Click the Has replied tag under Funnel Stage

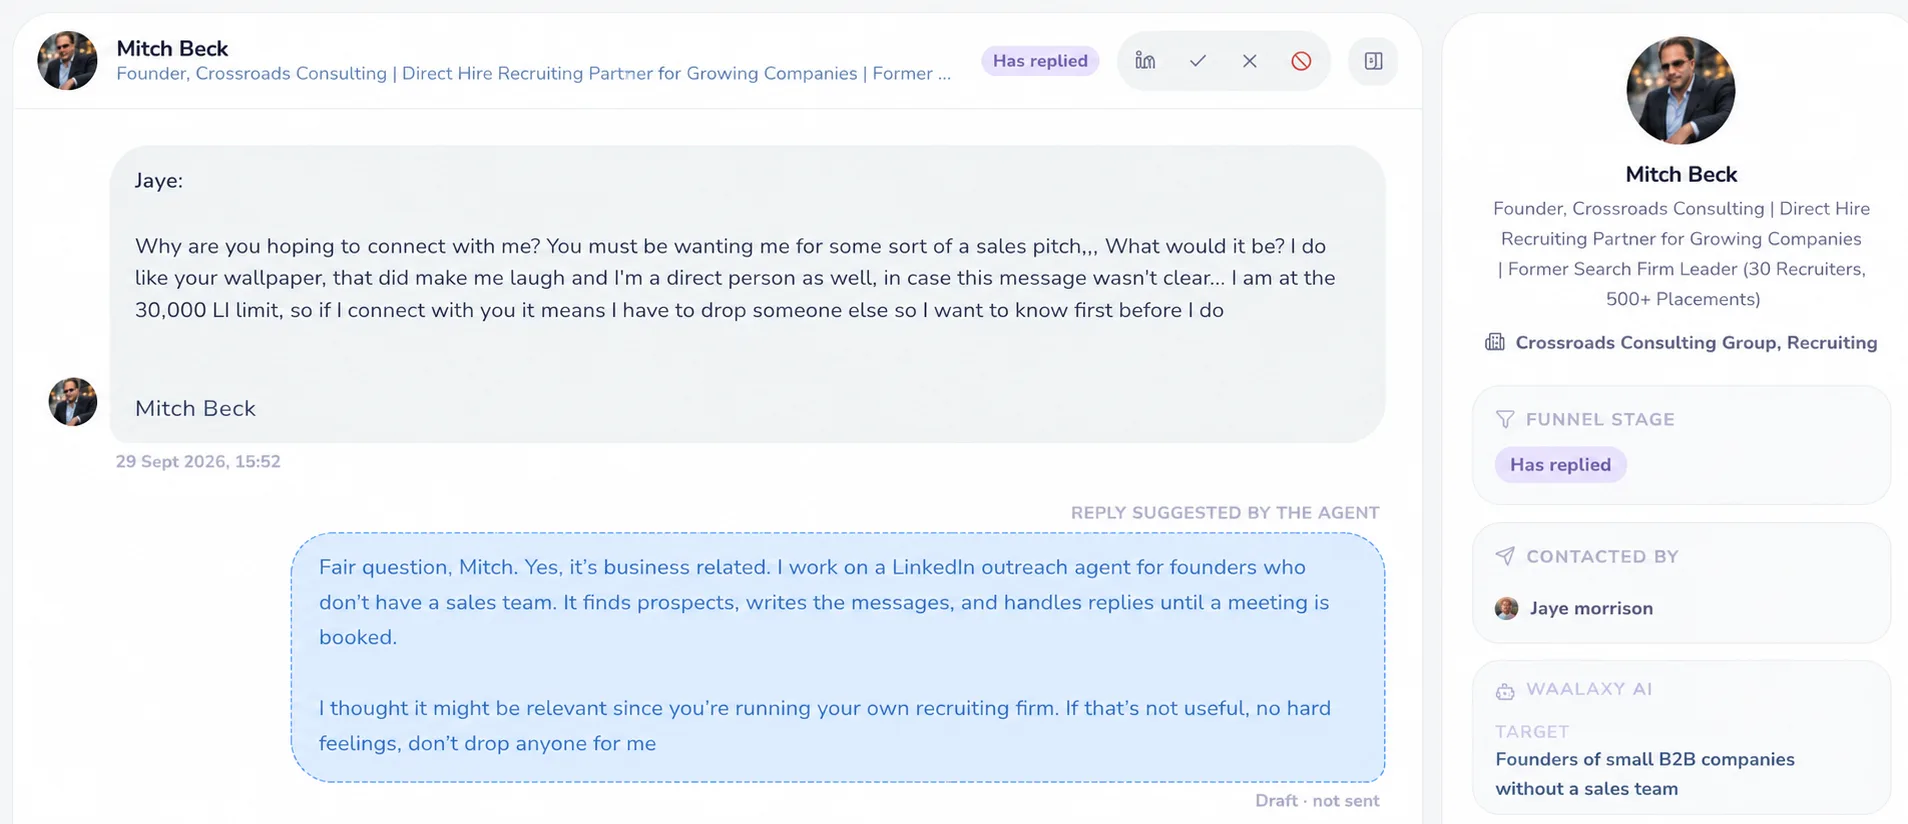point(1560,464)
